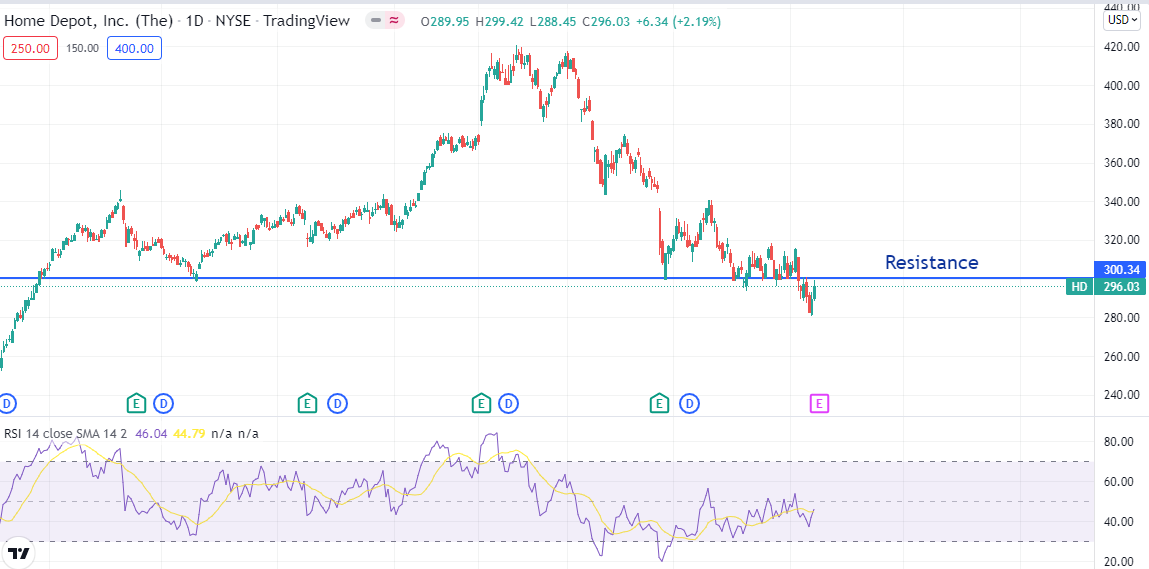
Task: Click the dividend D marker after the fourth earnings marker
Action: click(690, 403)
